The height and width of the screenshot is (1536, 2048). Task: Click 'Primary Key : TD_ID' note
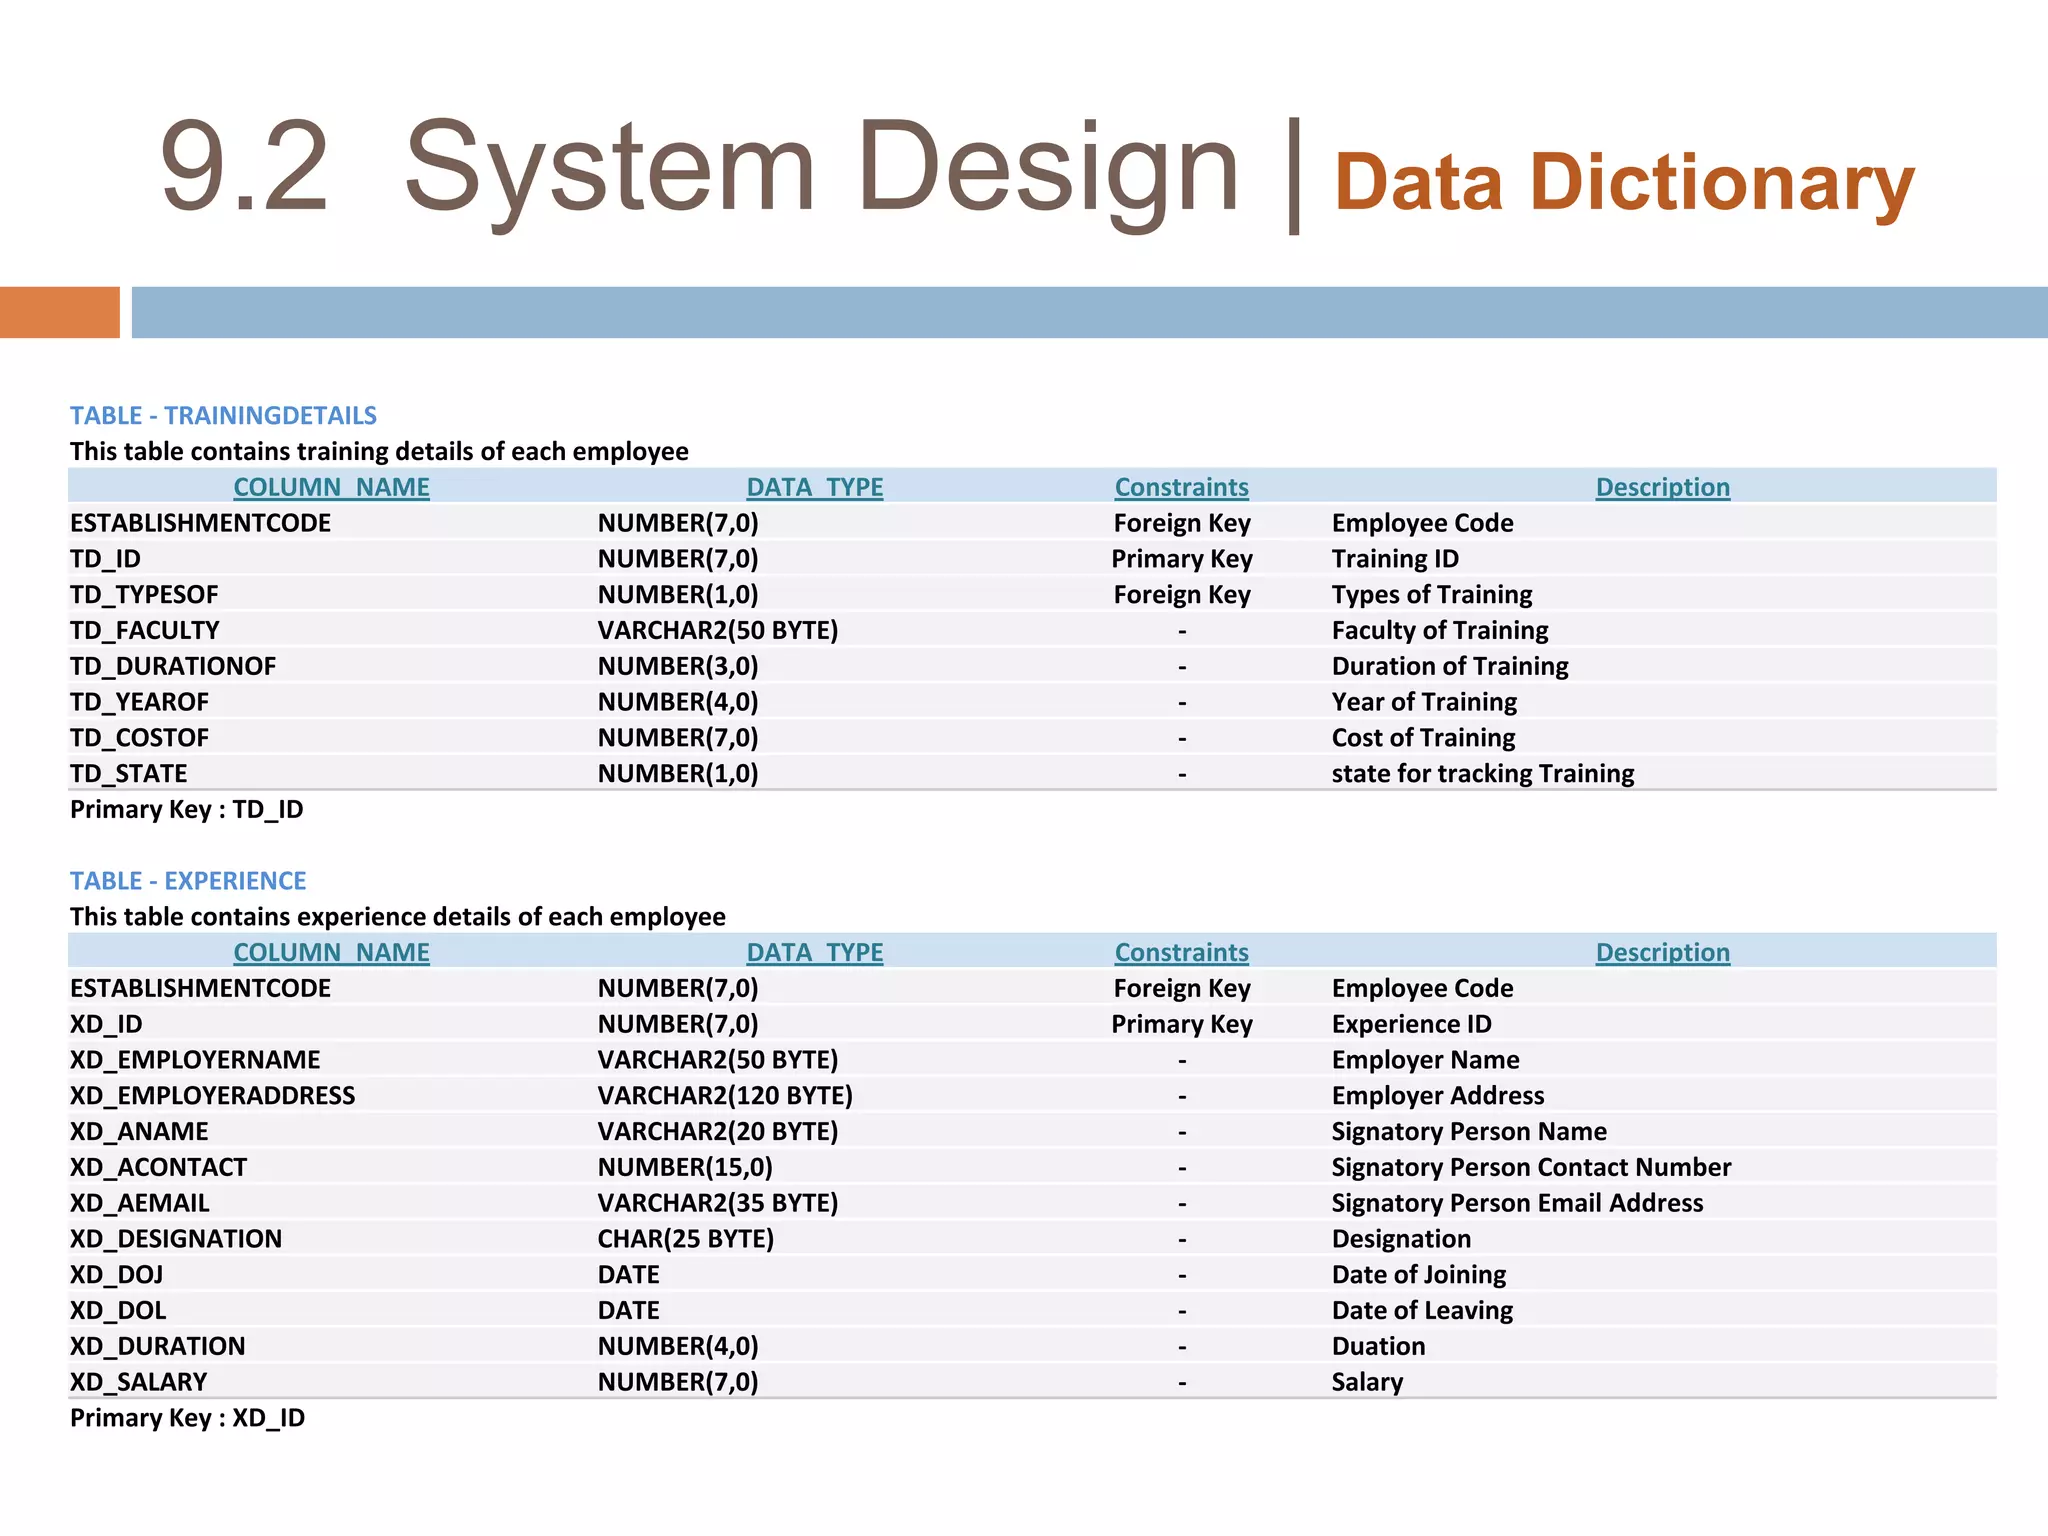(x=186, y=810)
